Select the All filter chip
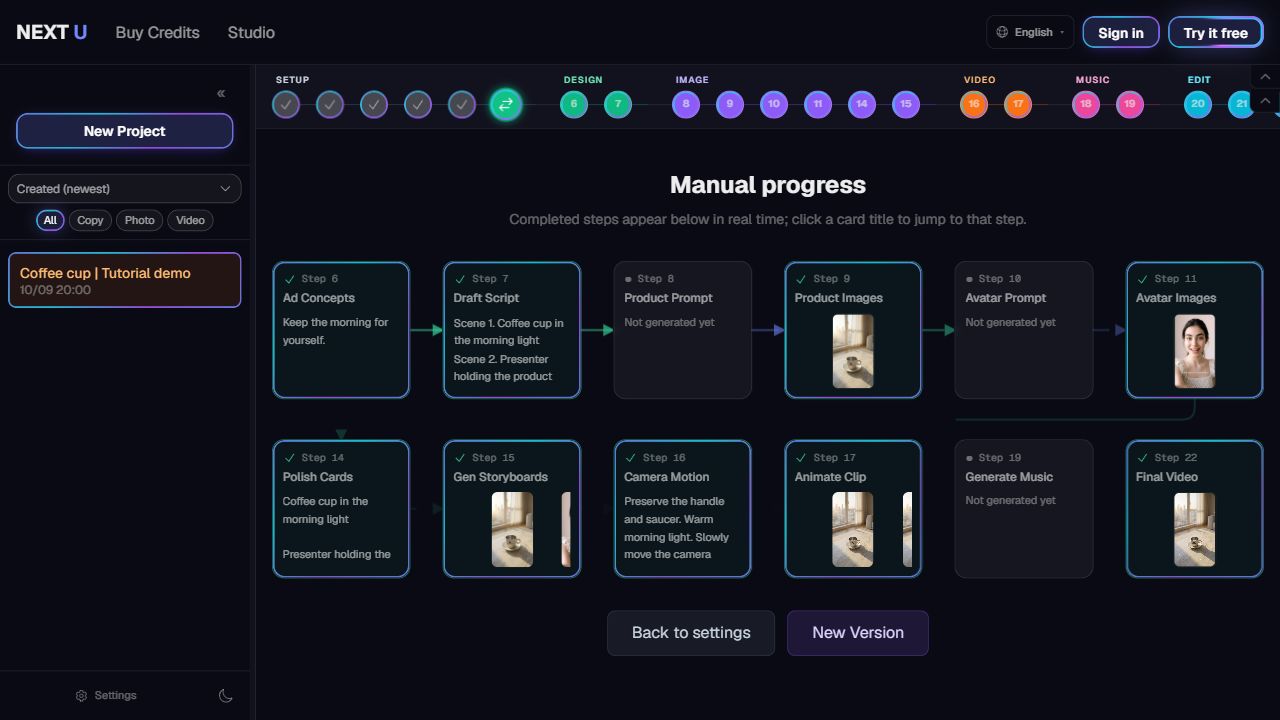Image resolution: width=1280 pixels, height=720 pixels. [50, 221]
